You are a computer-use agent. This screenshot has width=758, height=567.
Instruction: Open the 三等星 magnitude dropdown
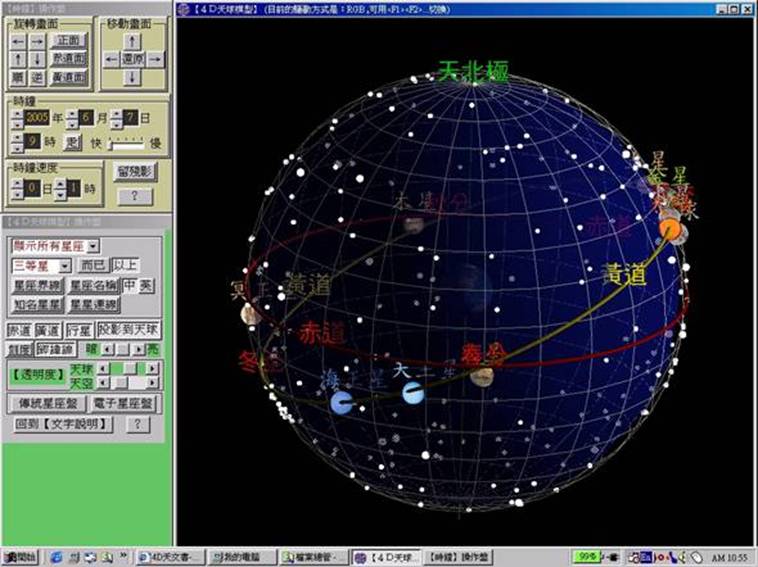pos(64,266)
